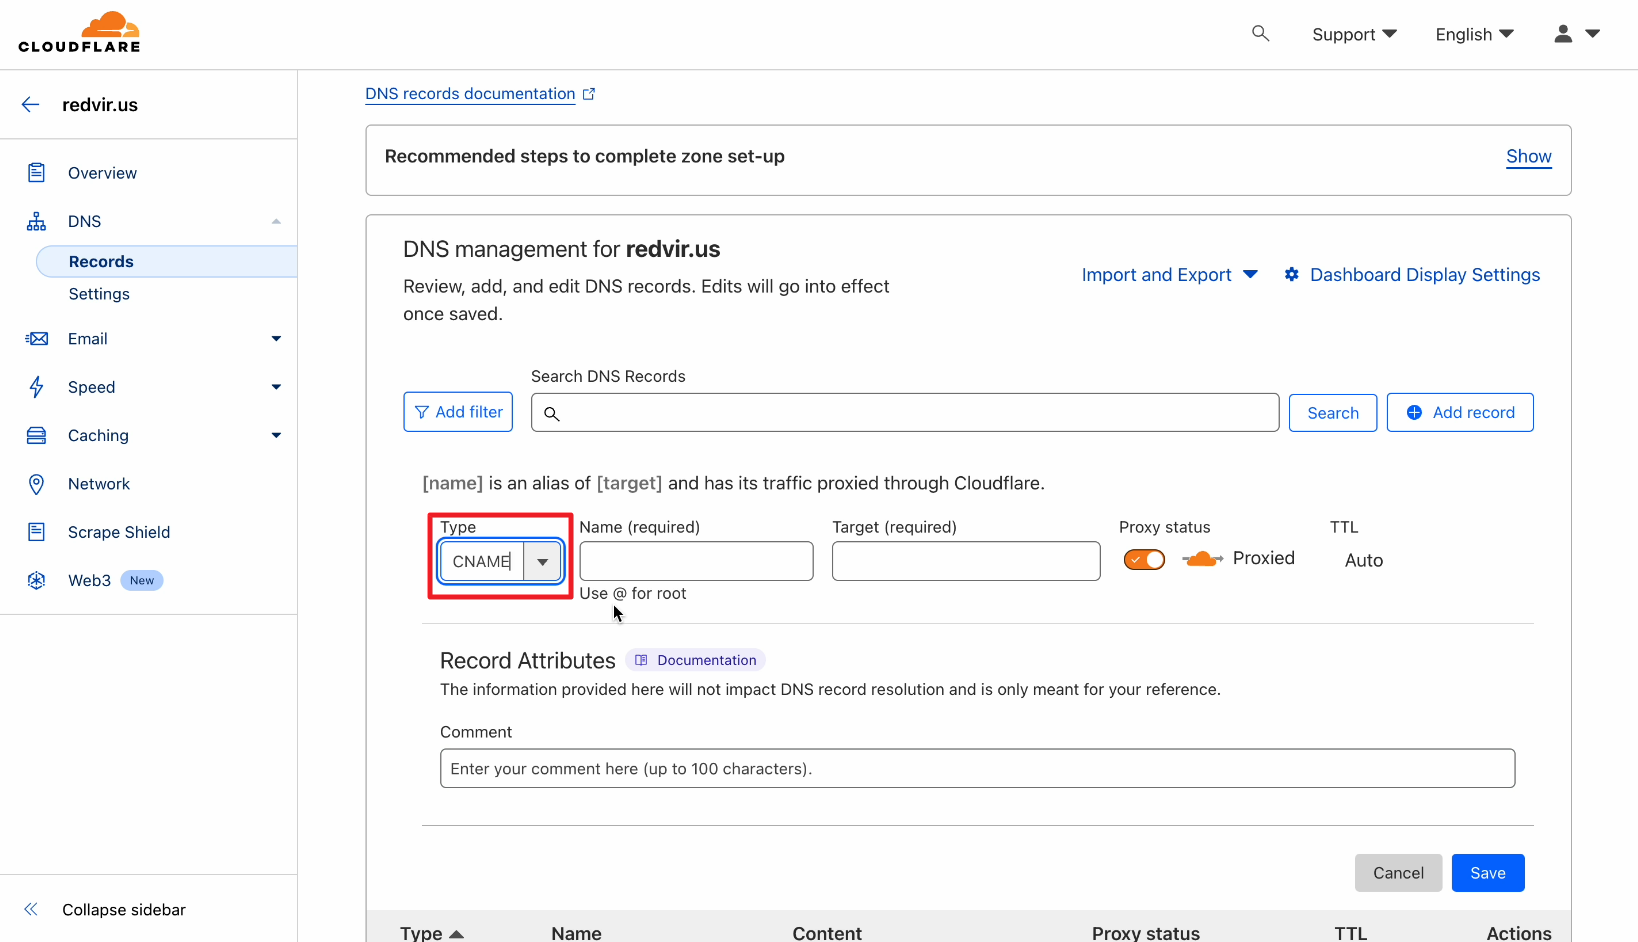Open the record Type dropdown arrow
This screenshot has width=1638, height=942.
542,562
